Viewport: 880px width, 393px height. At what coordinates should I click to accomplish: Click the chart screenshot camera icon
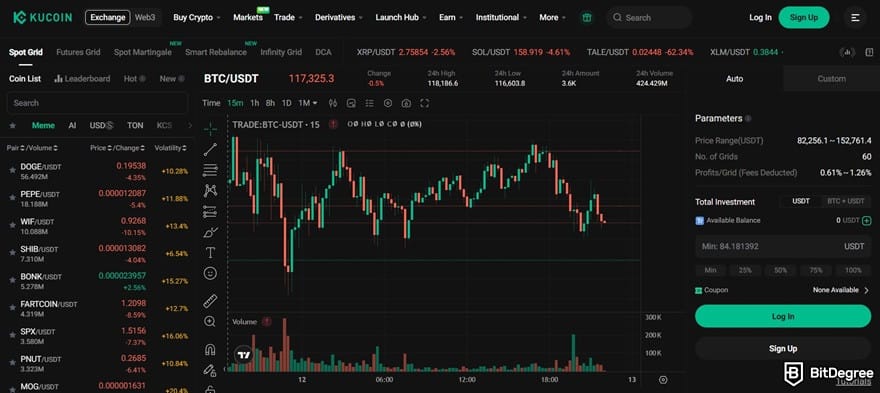pyautogui.click(x=406, y=103)
